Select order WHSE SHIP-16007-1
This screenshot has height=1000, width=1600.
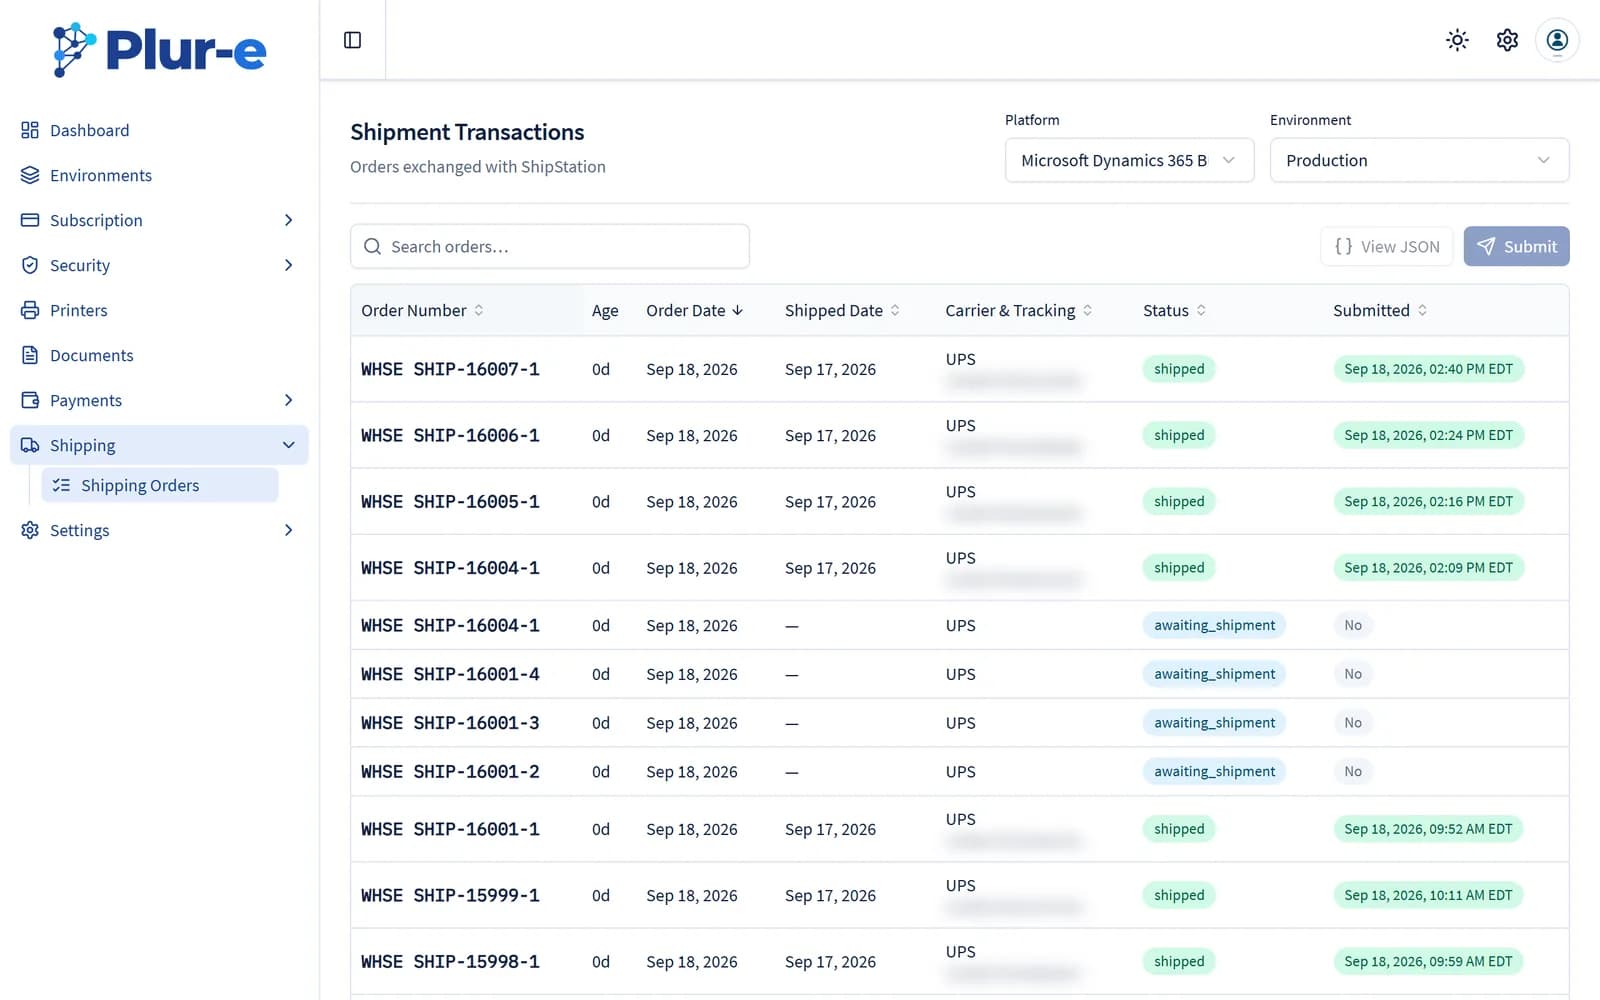click(x=450, y=369)
